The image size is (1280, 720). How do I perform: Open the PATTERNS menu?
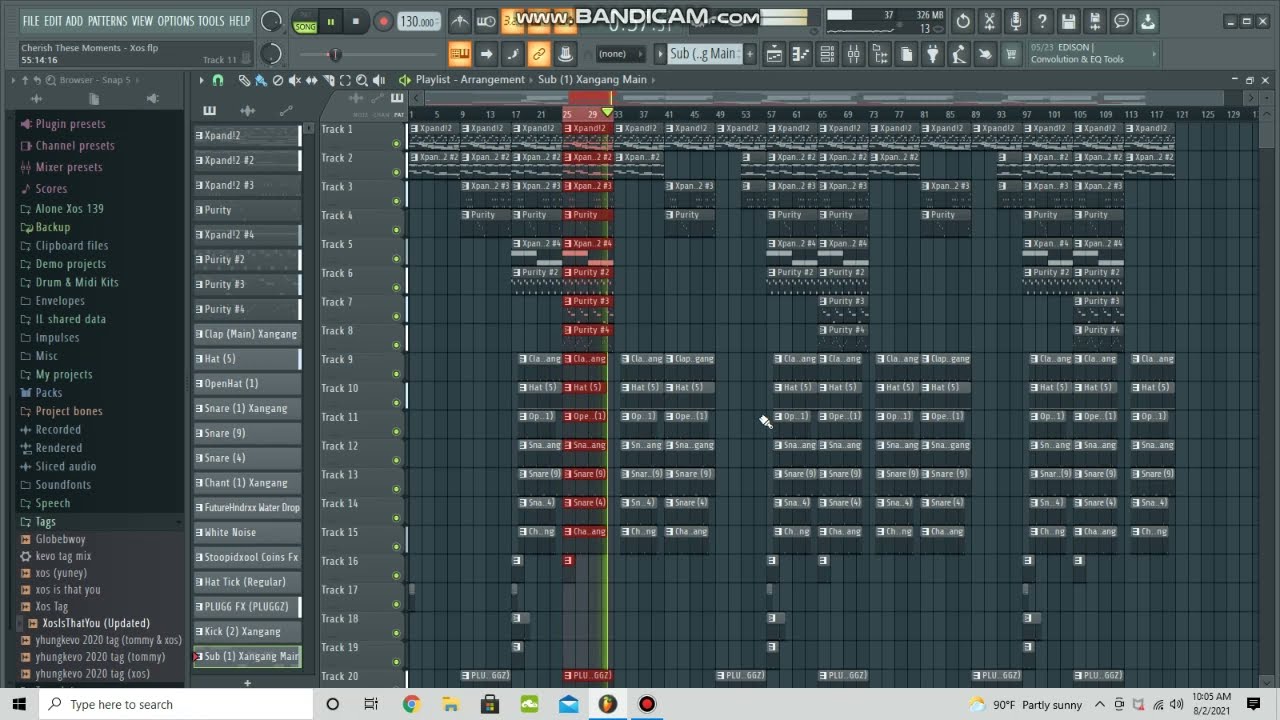click(107, 21)
